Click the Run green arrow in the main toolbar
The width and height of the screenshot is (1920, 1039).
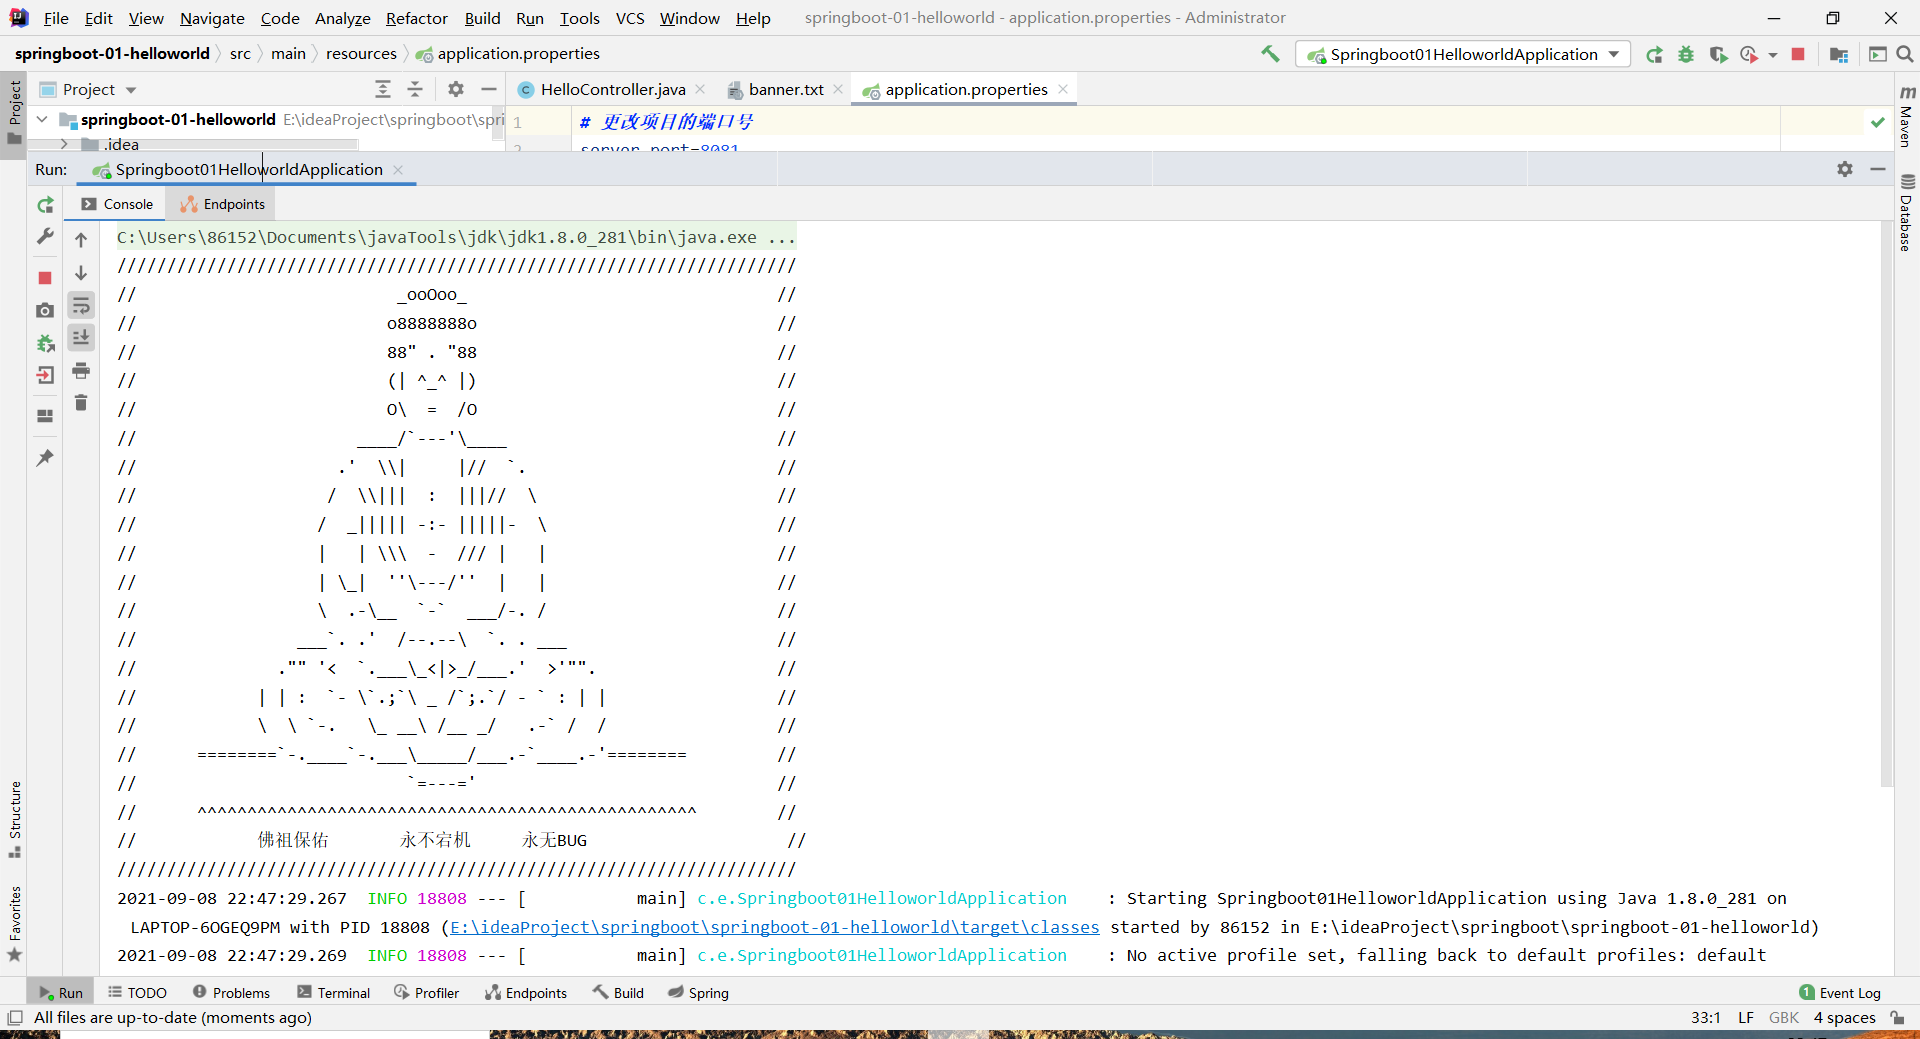point(1655,54)
